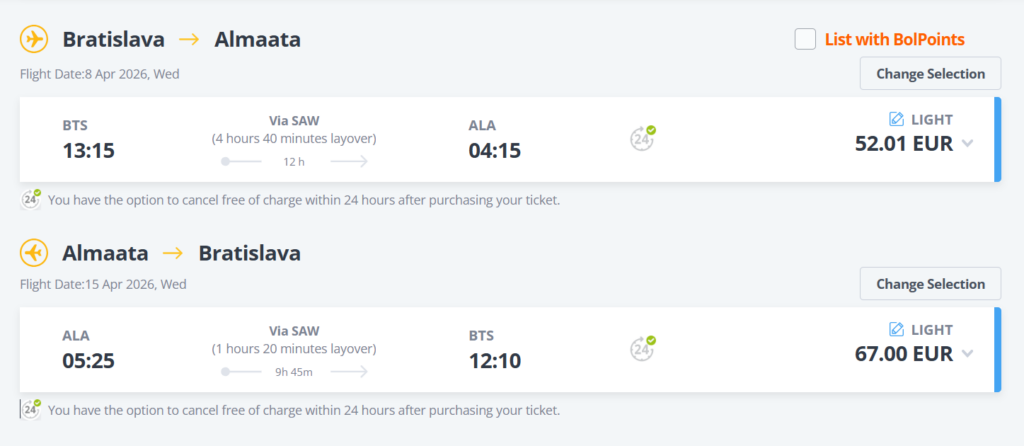The height and width of the screenshot is (446, 1024).
Task: Click the return Almaata flight airplane icon
Action: point(35,253)
